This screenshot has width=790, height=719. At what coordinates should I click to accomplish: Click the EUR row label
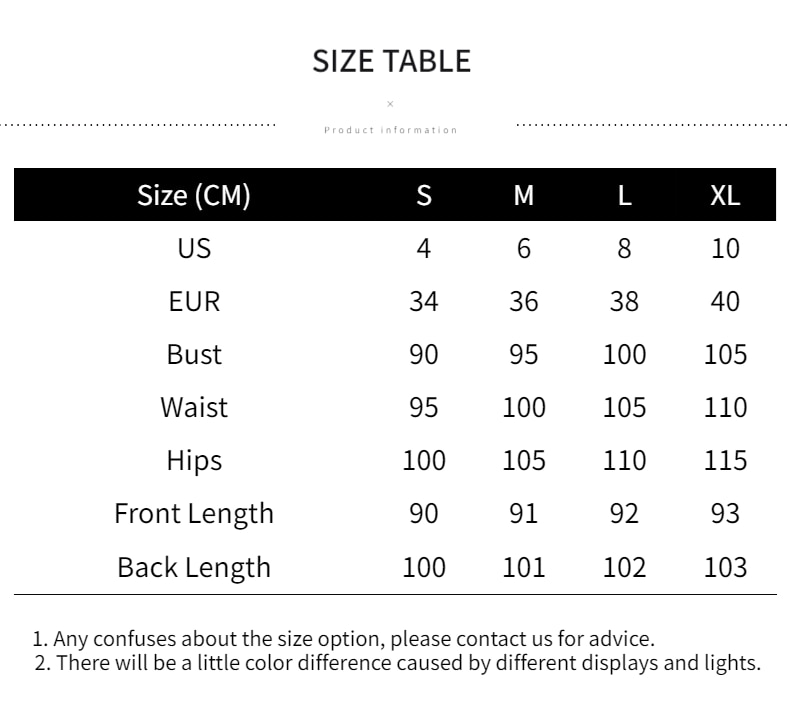click(194, 301)
